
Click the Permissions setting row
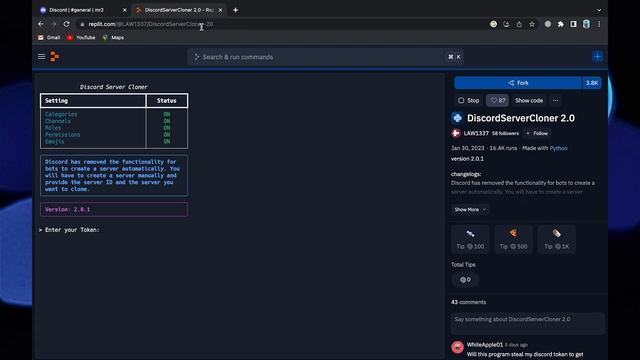coord(114,135)
